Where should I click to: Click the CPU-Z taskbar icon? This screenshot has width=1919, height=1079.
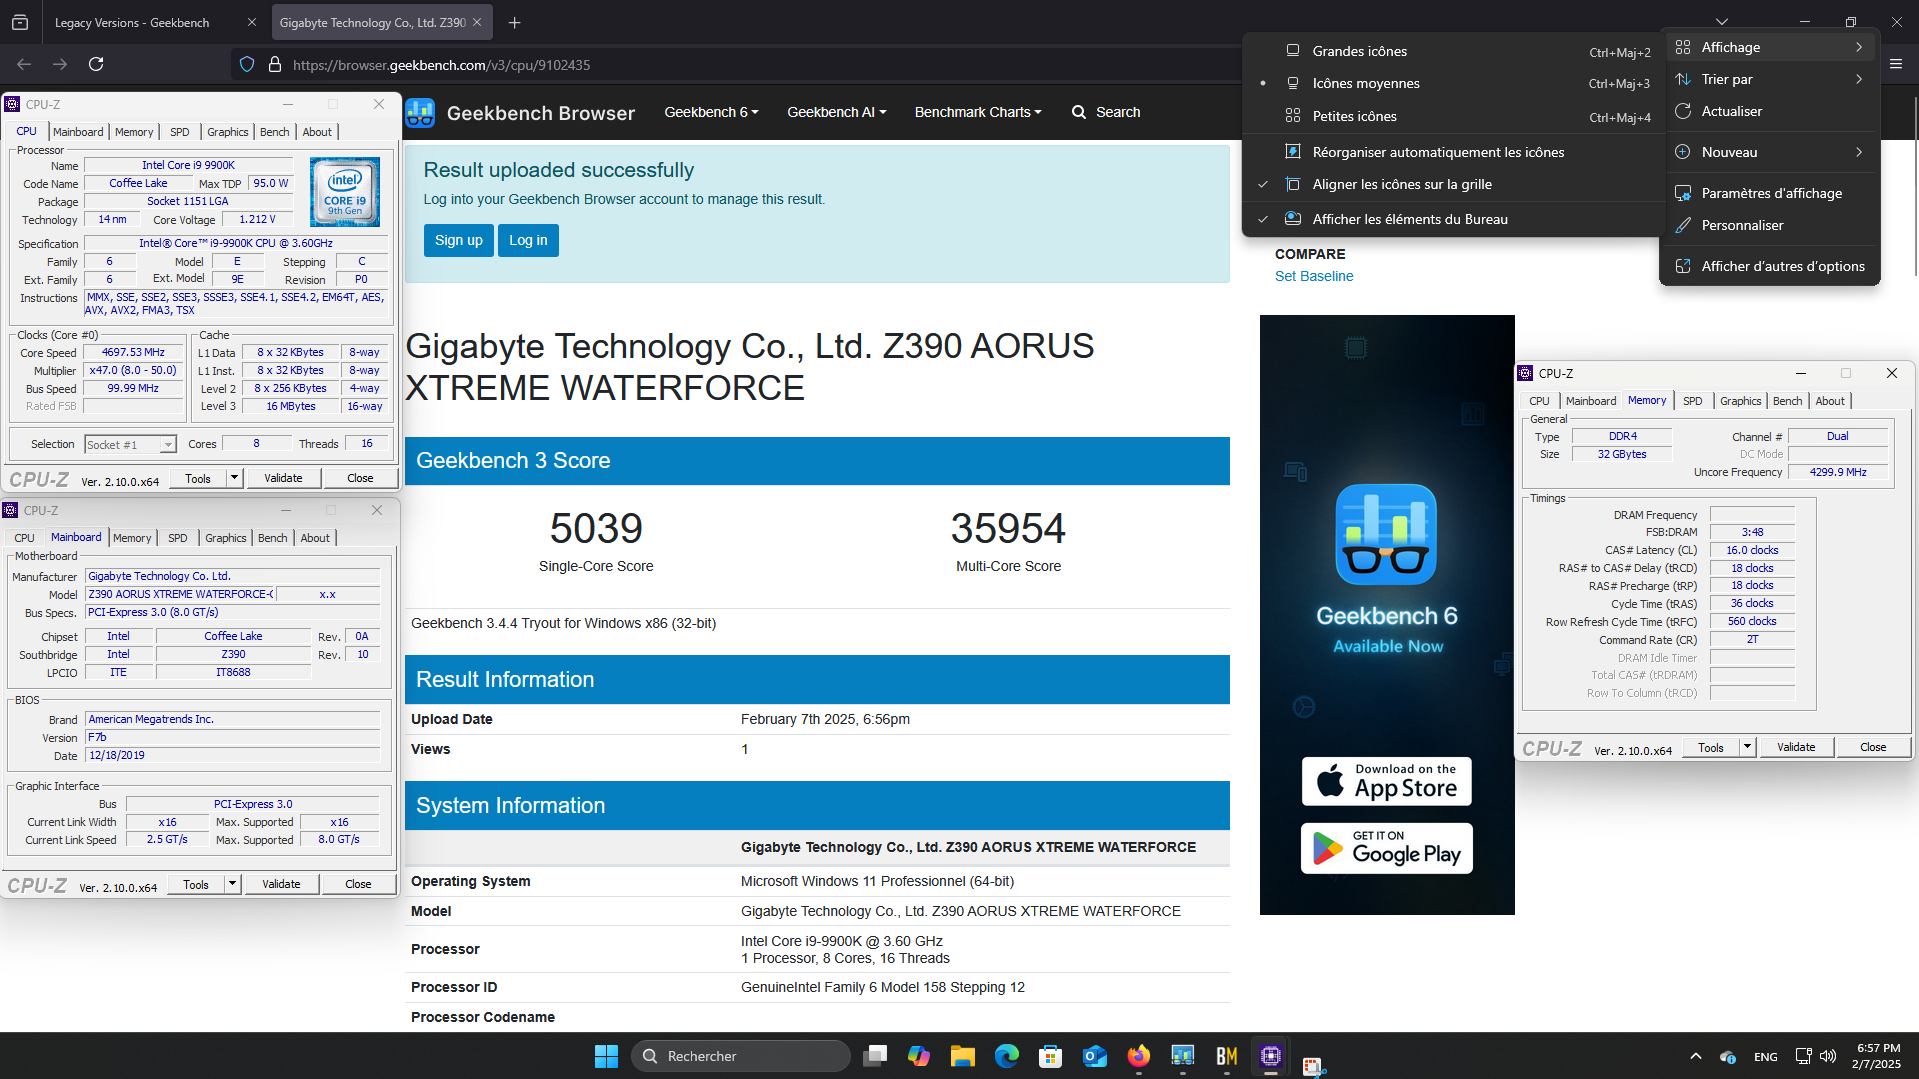tap(1271, 1056)
